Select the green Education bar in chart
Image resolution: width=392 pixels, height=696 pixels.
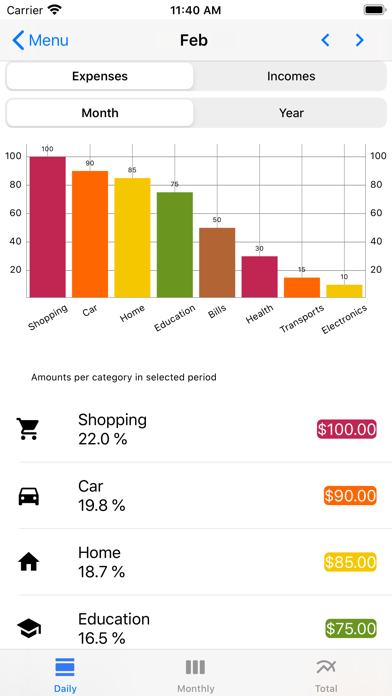tap(175, 245)
